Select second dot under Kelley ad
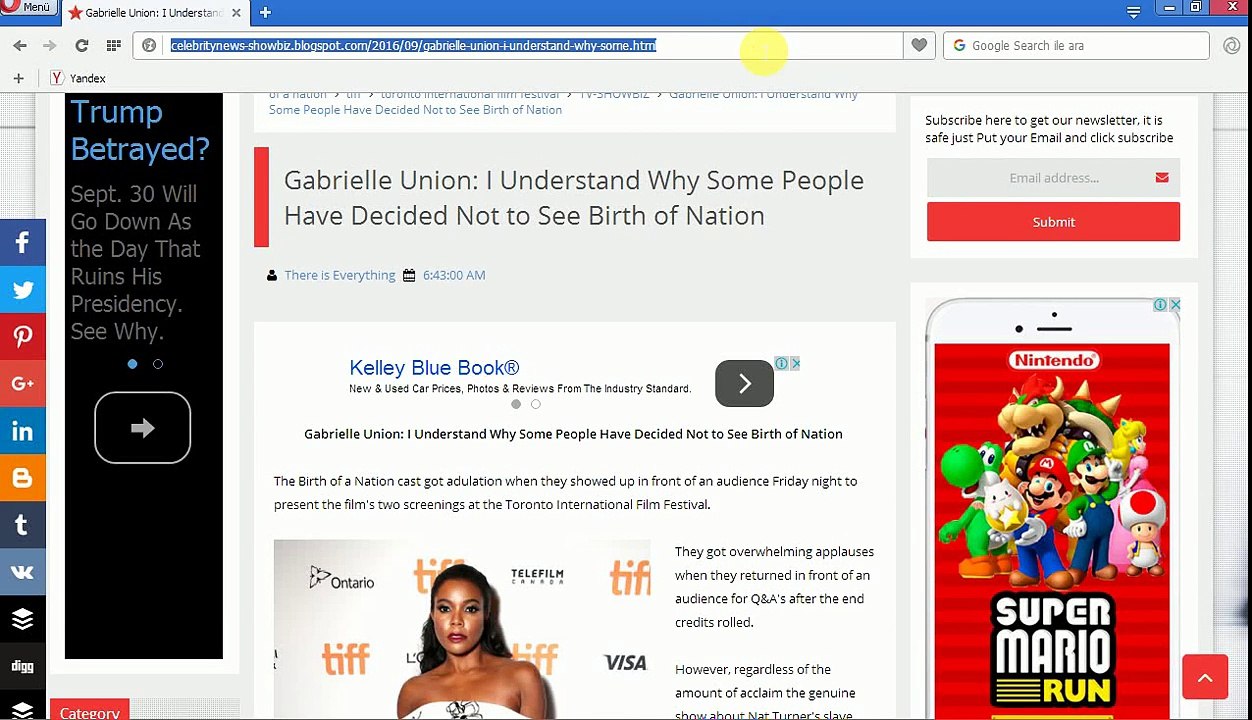The height and width of the screenshot is (720, 1252). (x=535, y=404)
